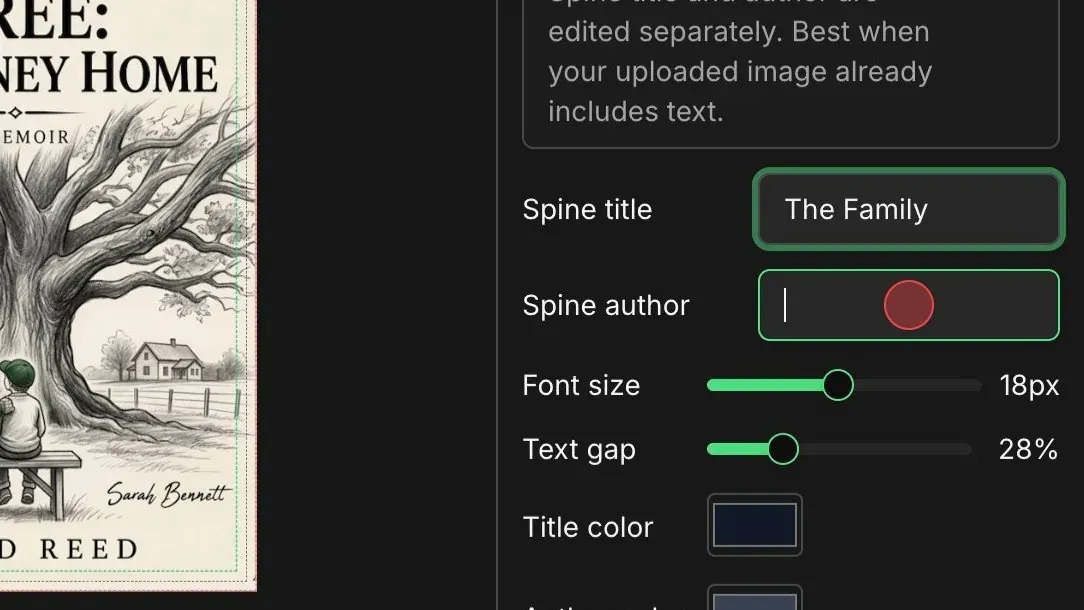Focus the Spine author input field
Image resolution: width=1084 pixels, height=610 pixels.
(908, 305)
